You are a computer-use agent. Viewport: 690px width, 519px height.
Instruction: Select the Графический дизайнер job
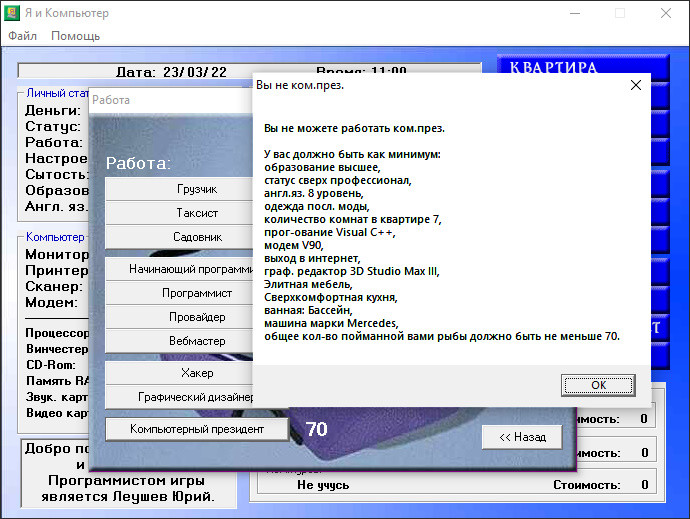click(179, 397)
